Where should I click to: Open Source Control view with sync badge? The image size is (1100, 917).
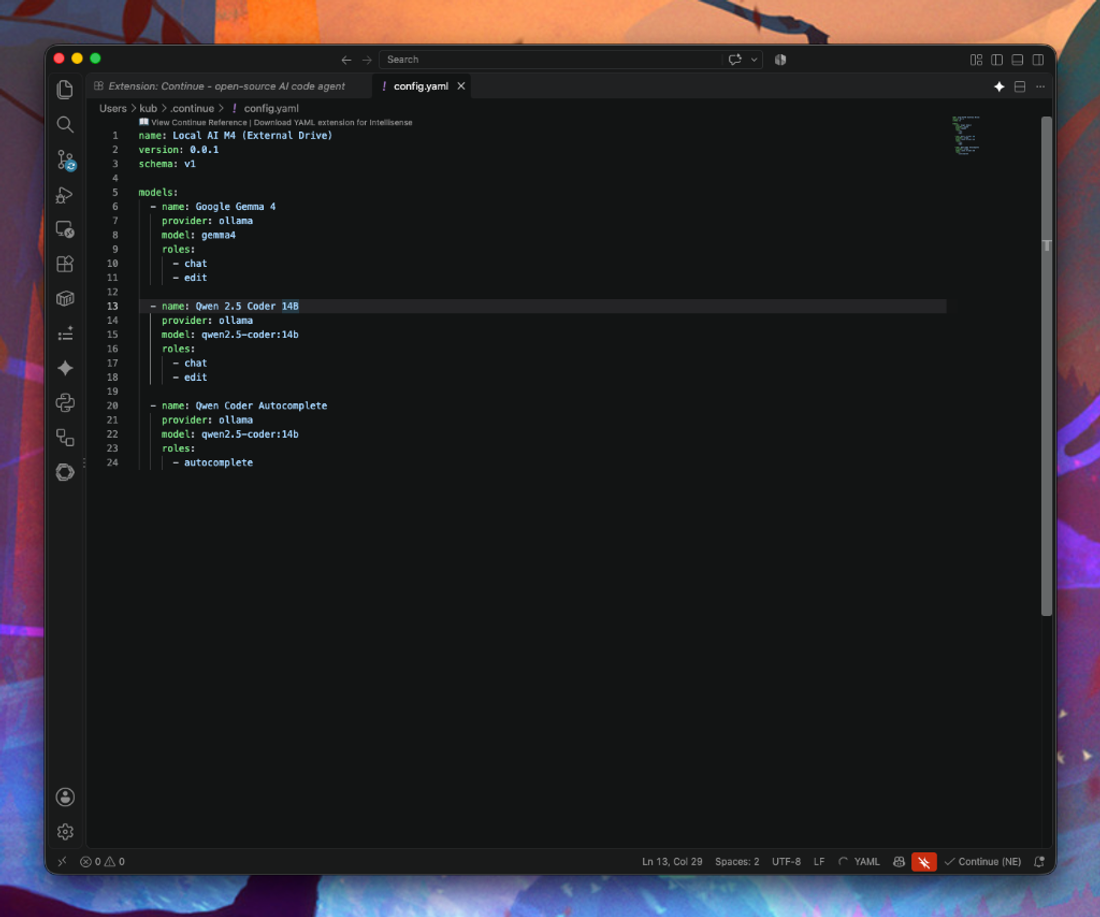(x=66, y=160)
